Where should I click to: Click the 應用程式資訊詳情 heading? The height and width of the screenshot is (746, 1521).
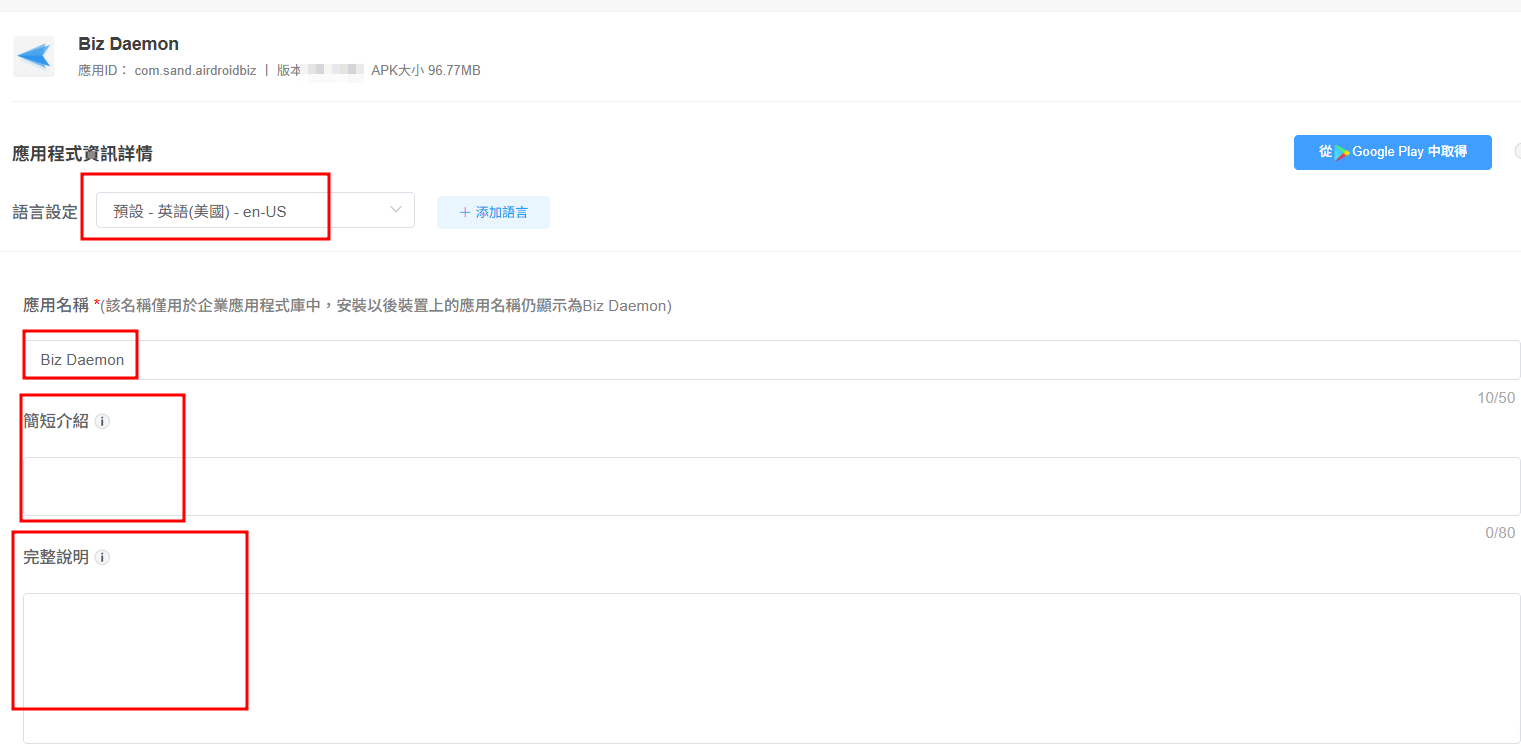click(82, 153)
